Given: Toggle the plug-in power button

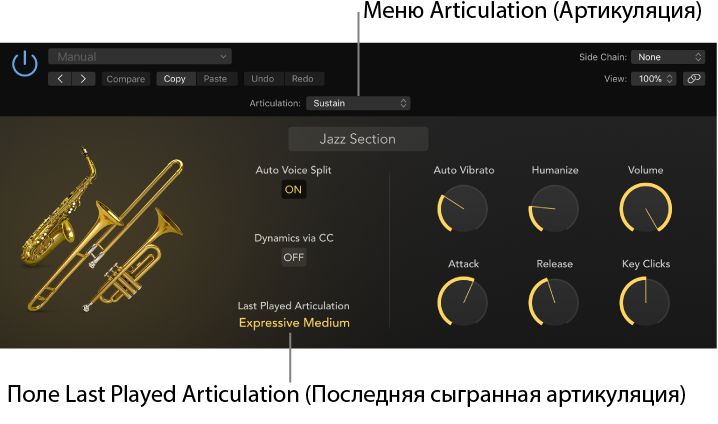Looking at the screenshot, I should [25, 64].
